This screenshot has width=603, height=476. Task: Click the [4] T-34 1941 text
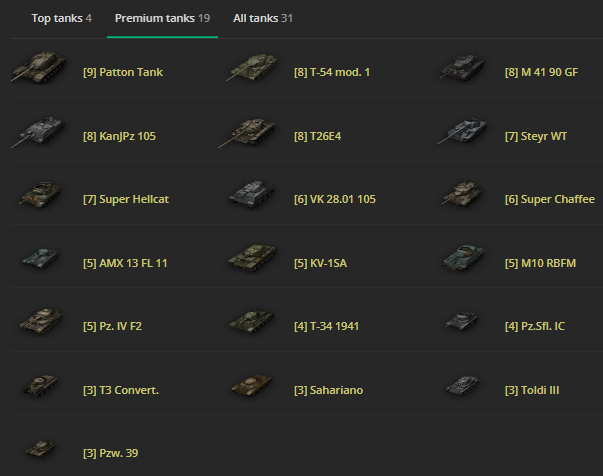pos(326,326)
